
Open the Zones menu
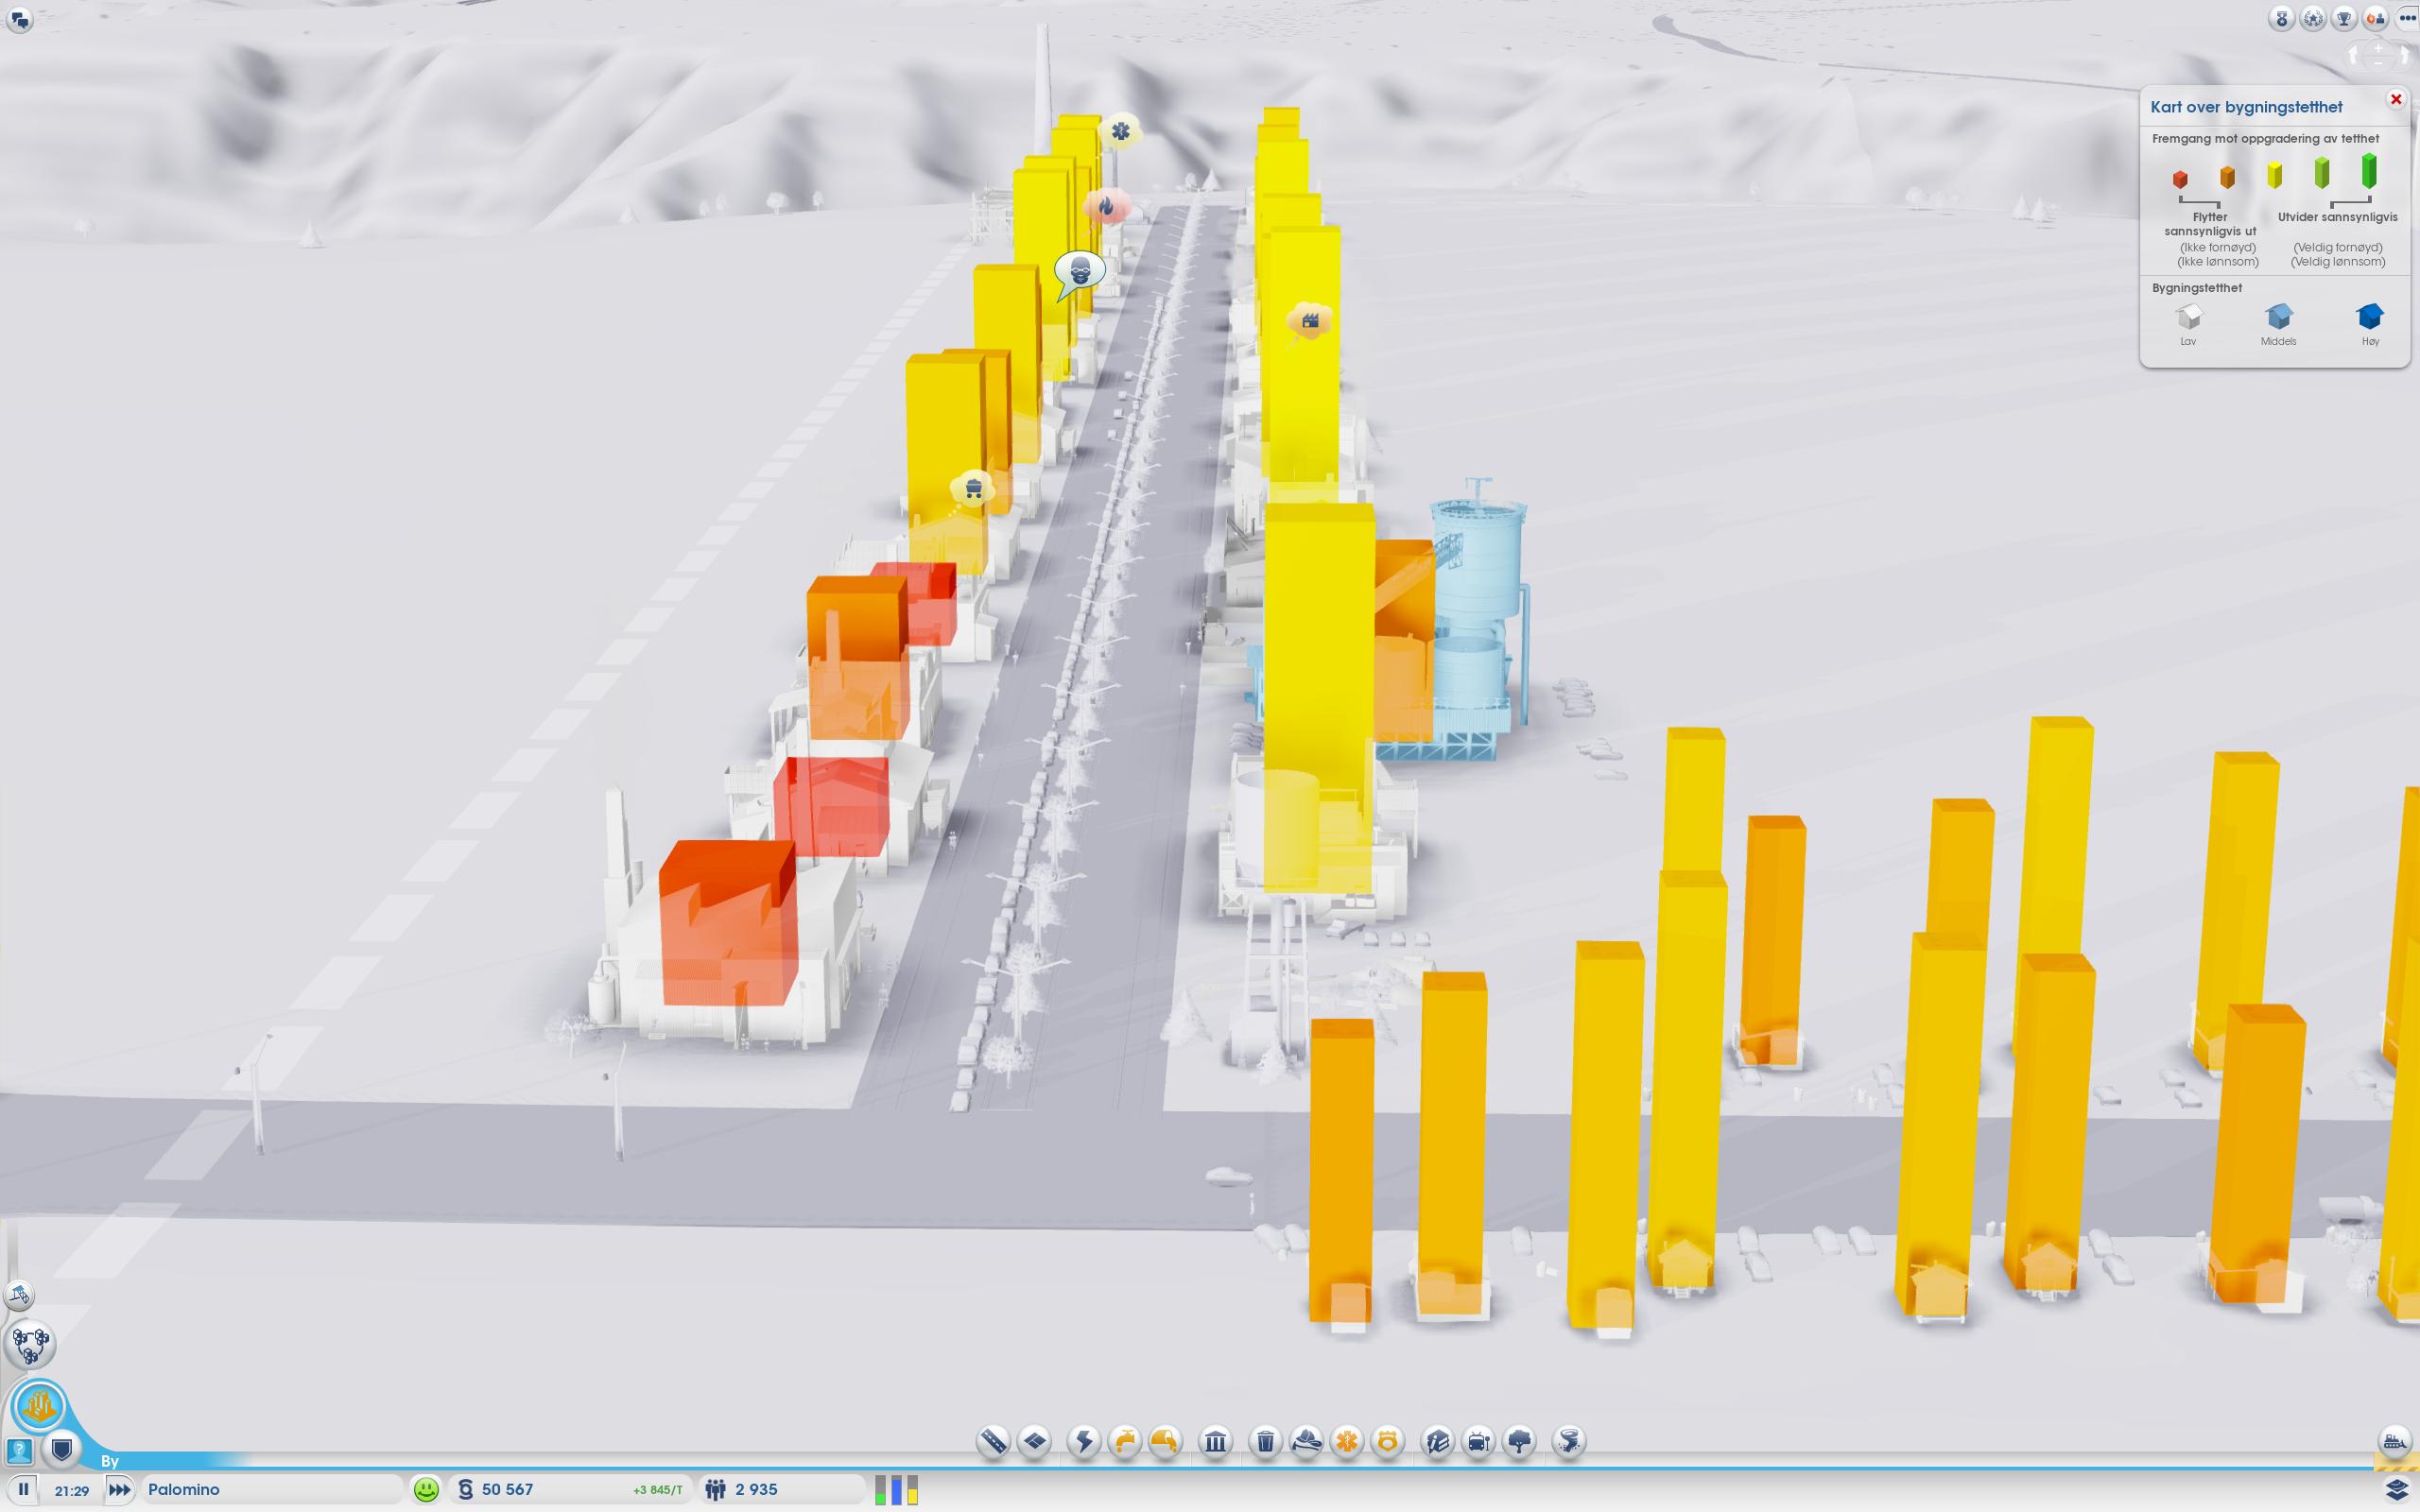pos(1035,1441)
